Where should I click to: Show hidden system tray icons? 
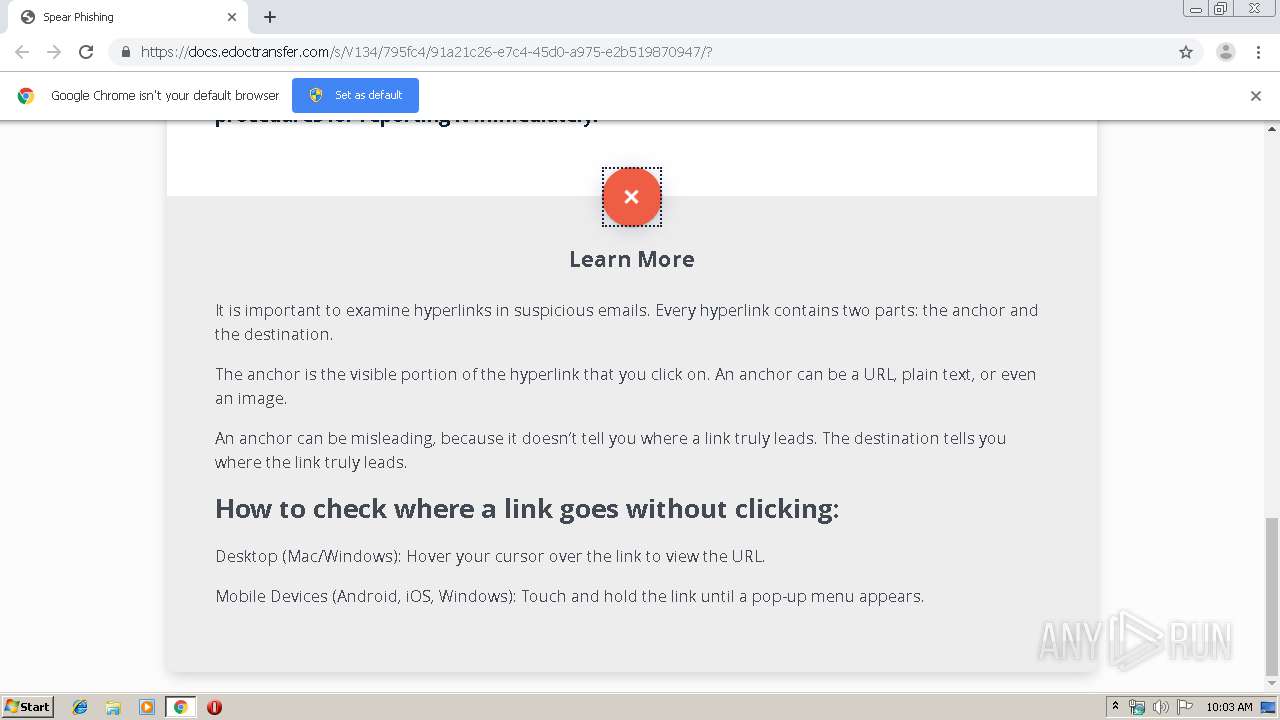coord(1115,707)
